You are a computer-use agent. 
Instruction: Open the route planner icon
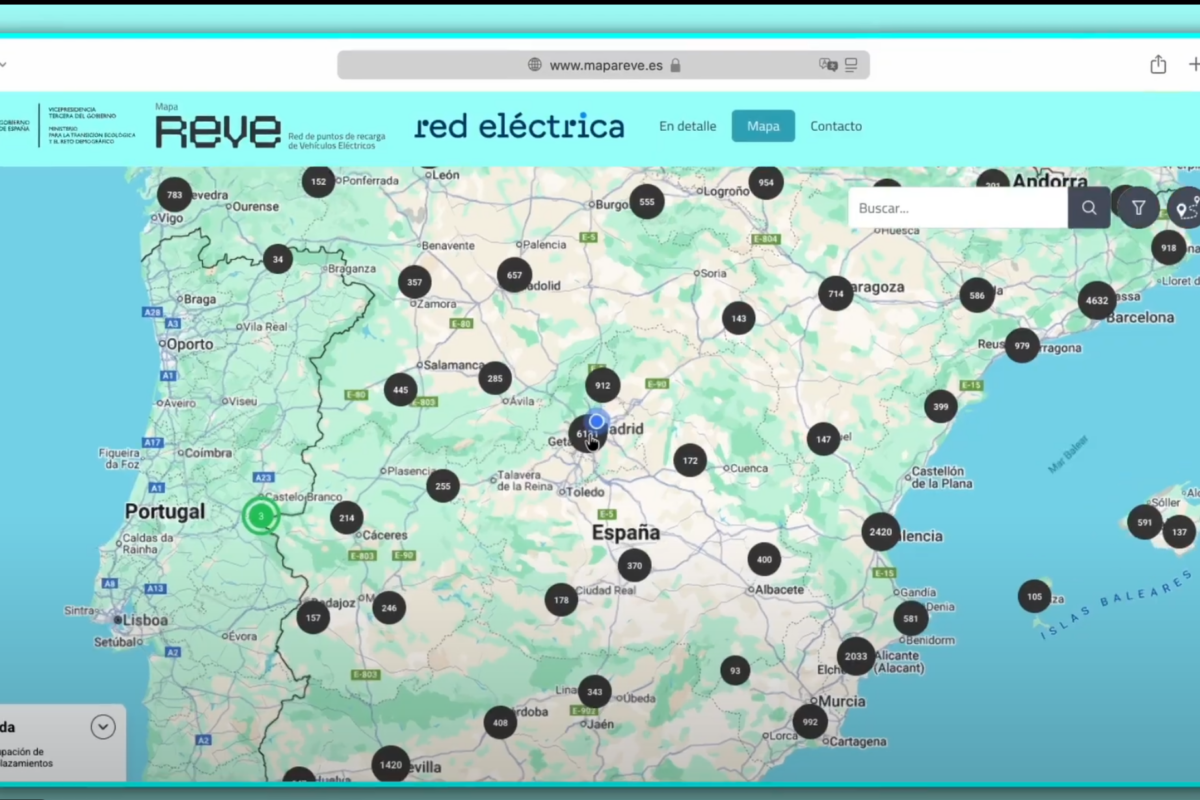1185,208
